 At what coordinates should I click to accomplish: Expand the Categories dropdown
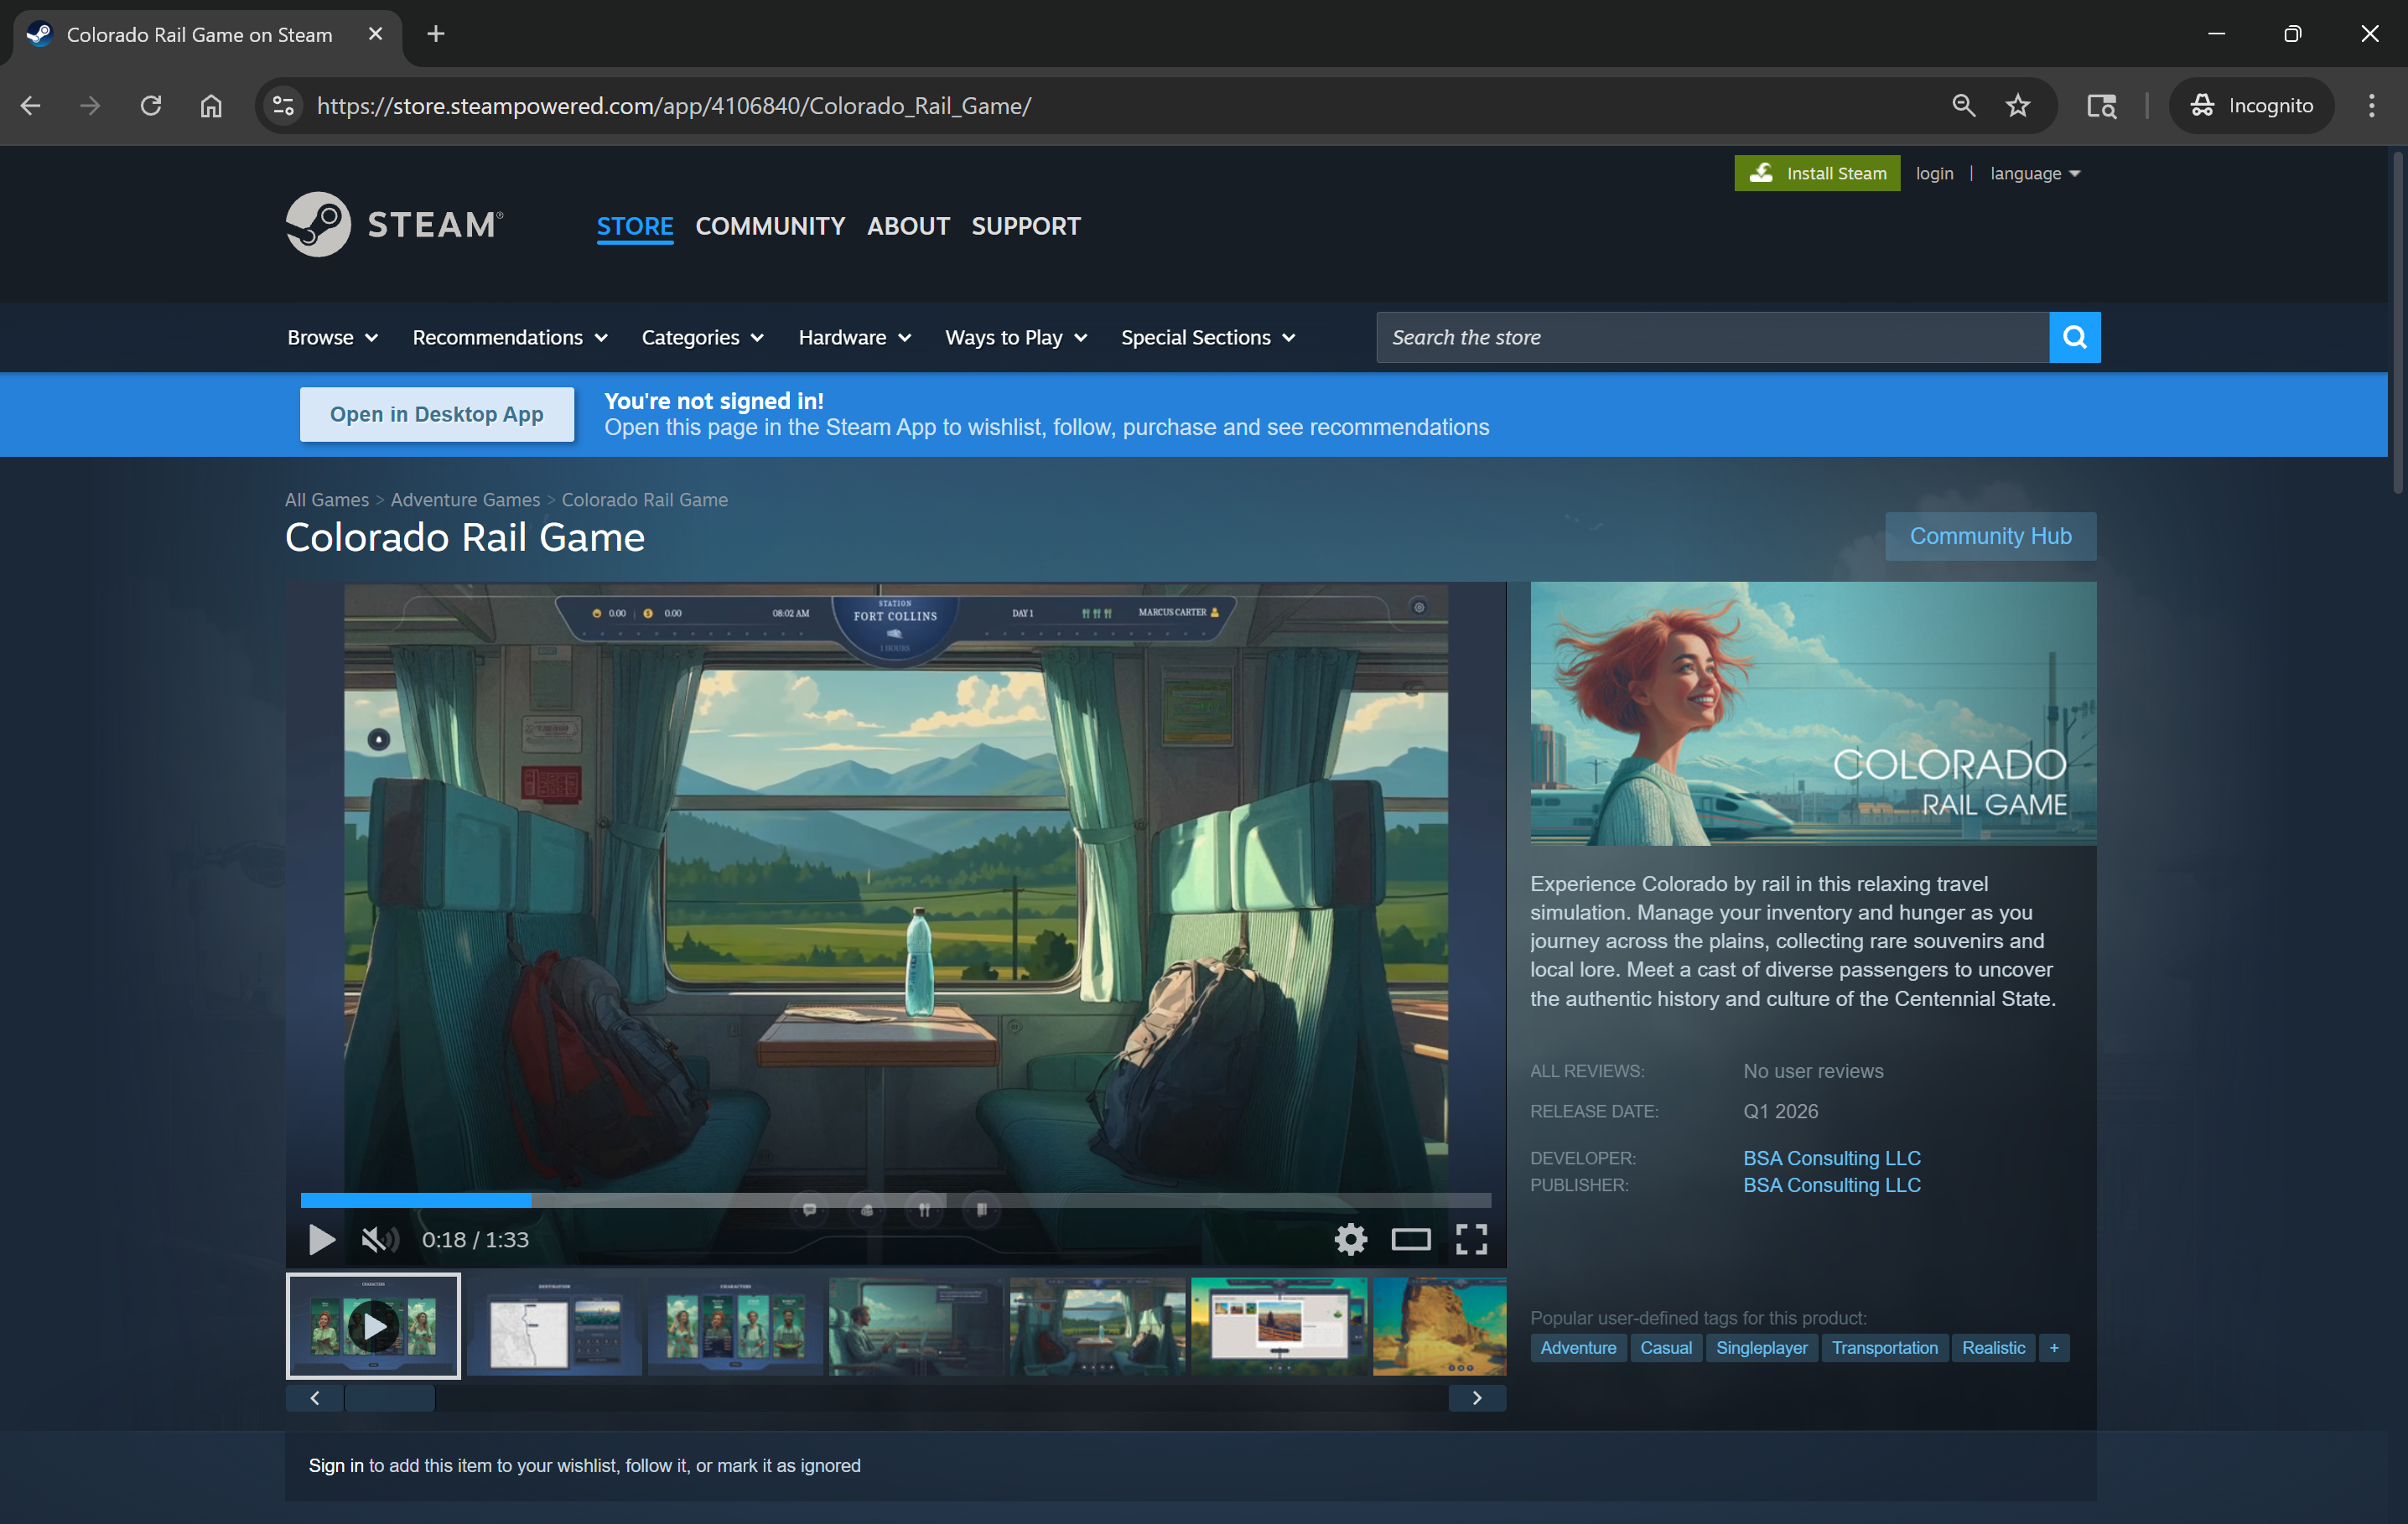tap(702, 337)
